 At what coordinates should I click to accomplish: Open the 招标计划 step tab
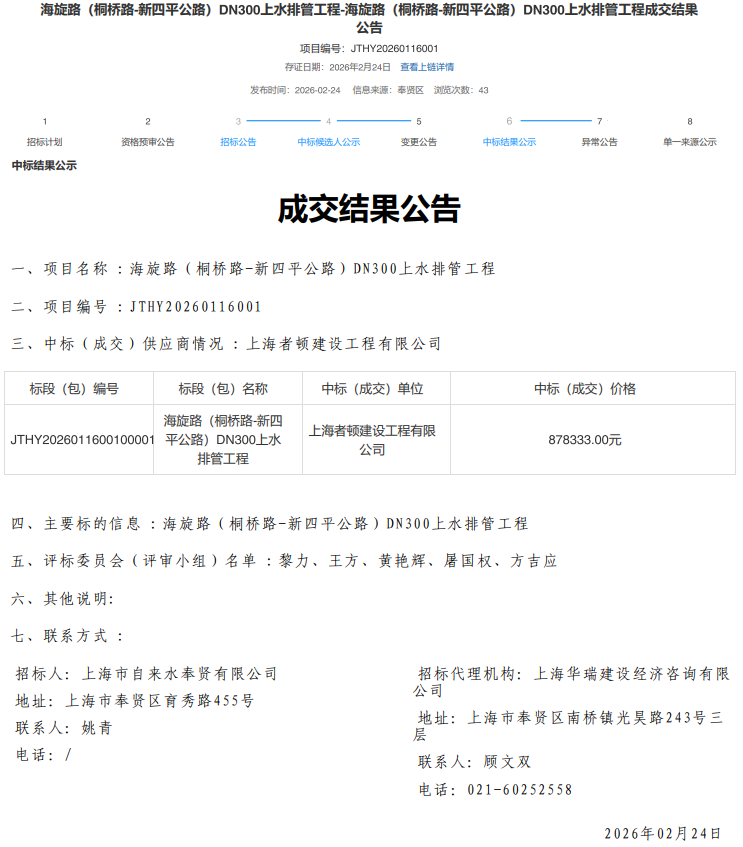(x=44, y=142)
